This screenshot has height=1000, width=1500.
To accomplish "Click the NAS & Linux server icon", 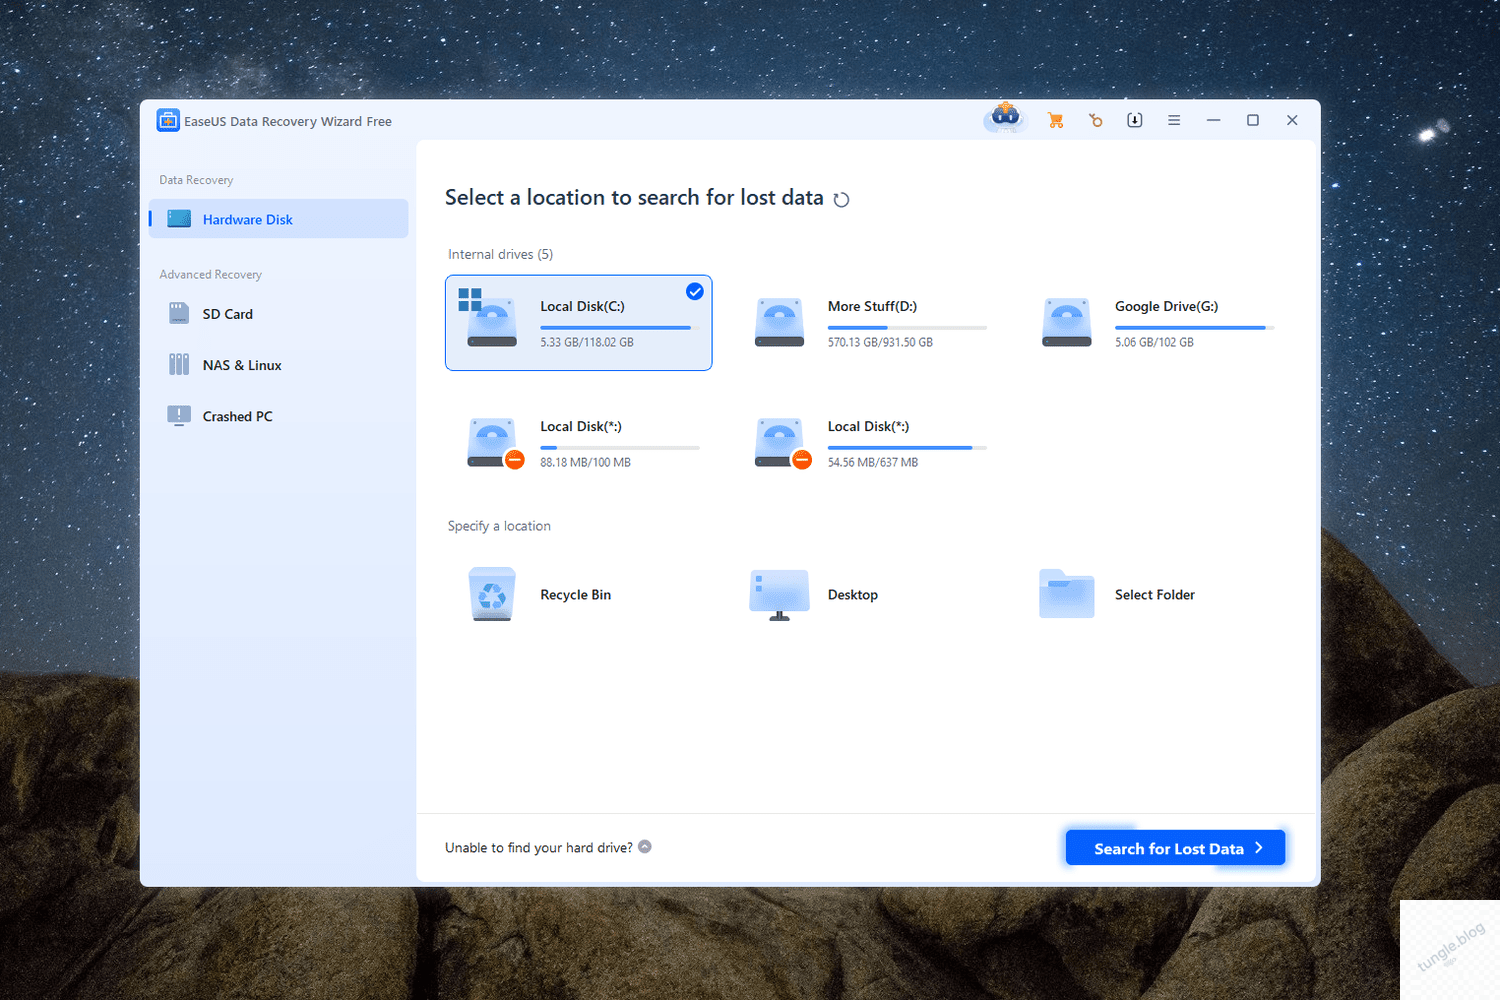I will [179, 365].
